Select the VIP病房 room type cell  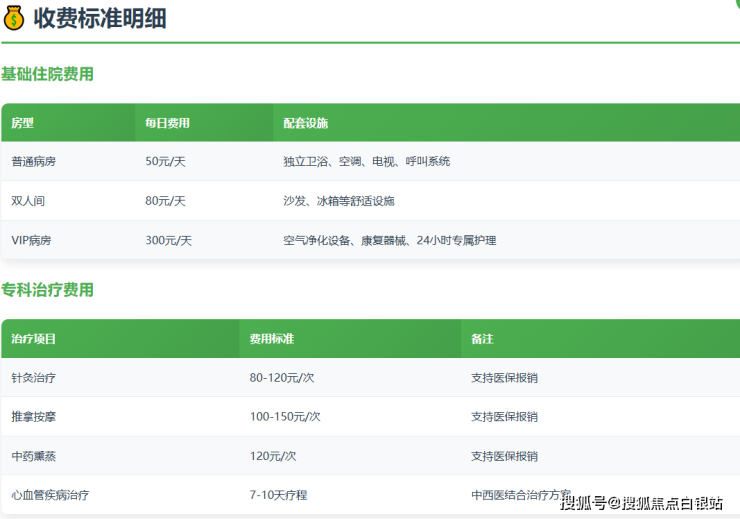[31, 240]
